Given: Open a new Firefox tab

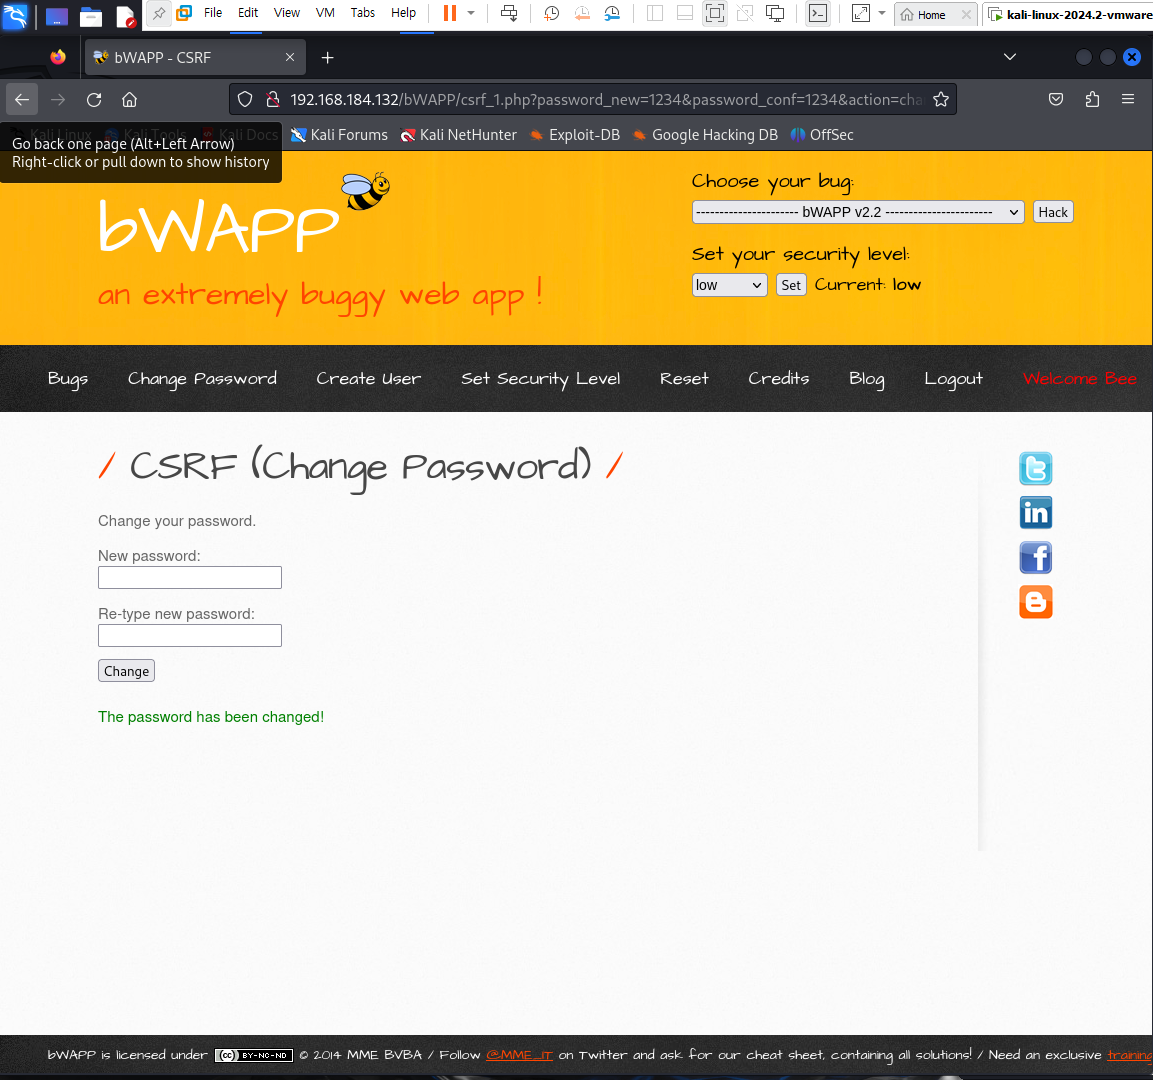Looking at the screenshot, I should (x=327, y=57).
